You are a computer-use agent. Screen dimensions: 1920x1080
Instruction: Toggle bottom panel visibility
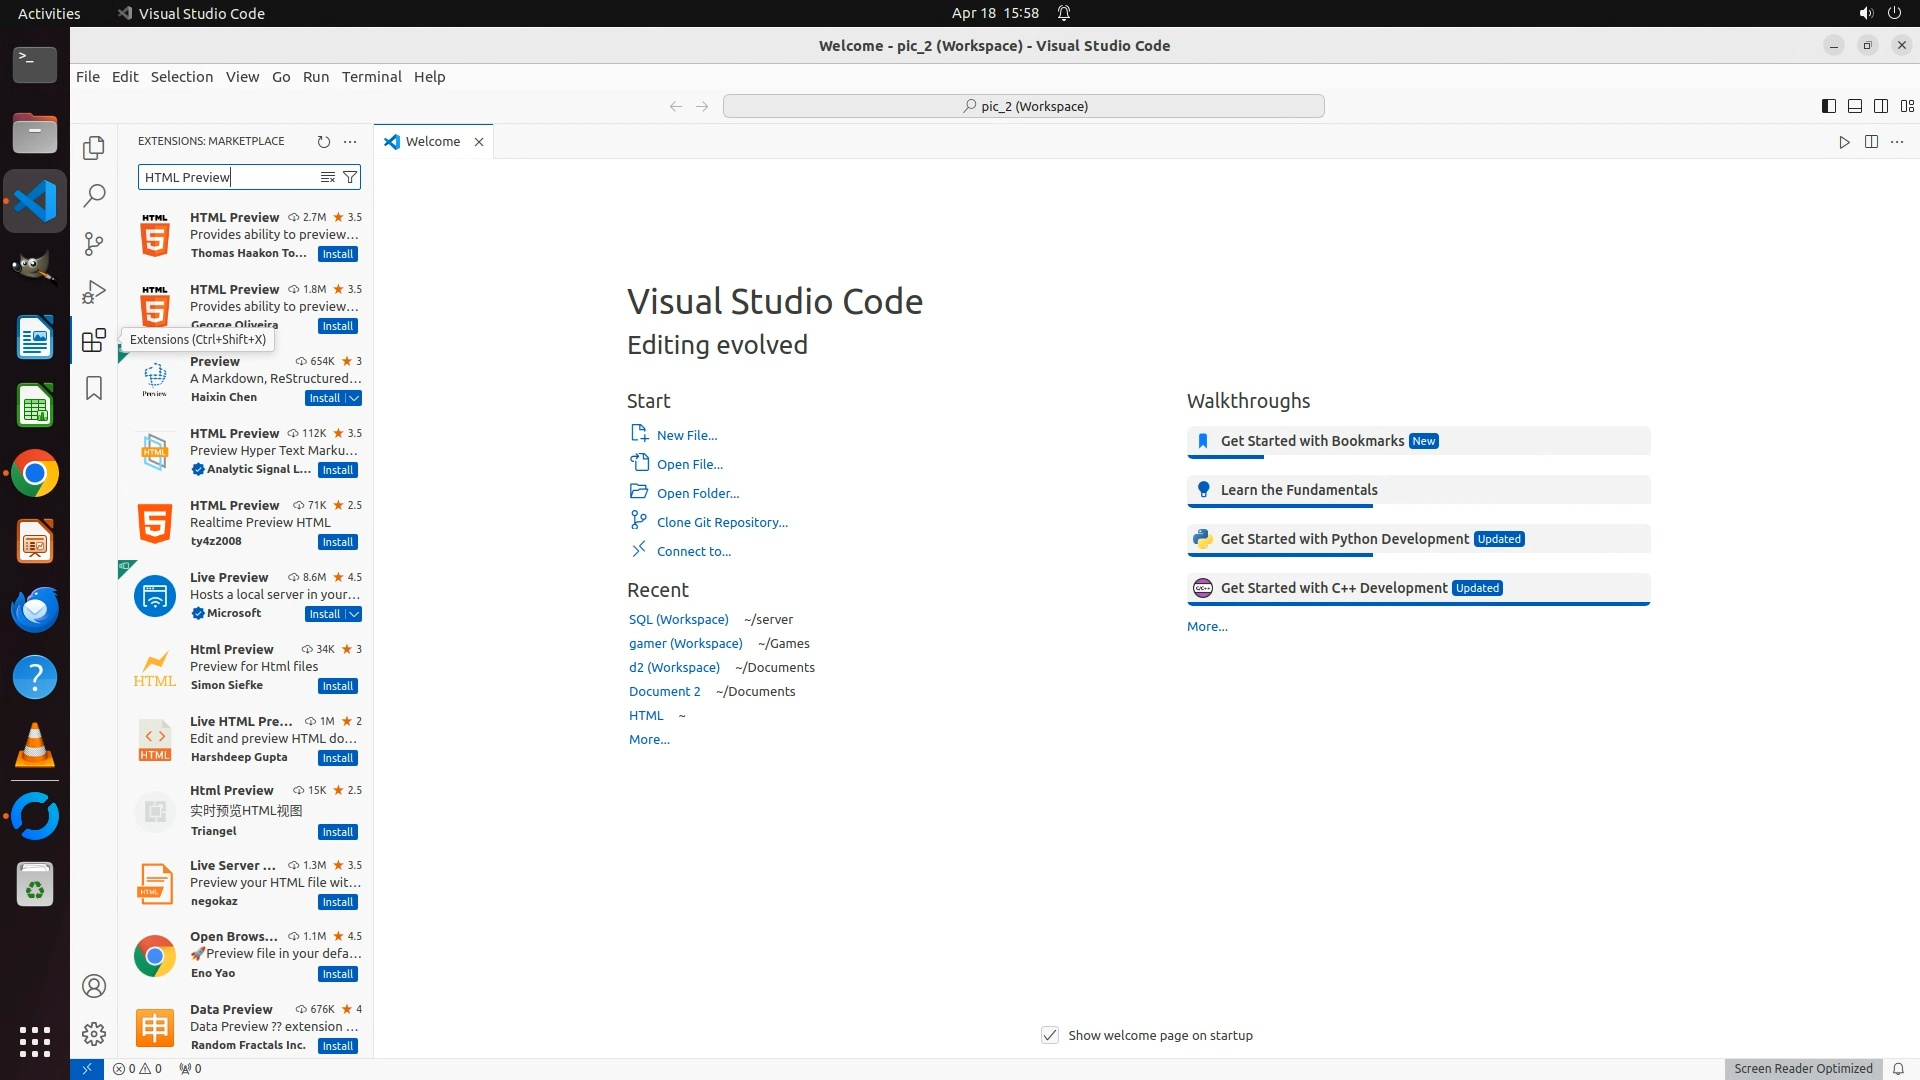pos(1854,106)
